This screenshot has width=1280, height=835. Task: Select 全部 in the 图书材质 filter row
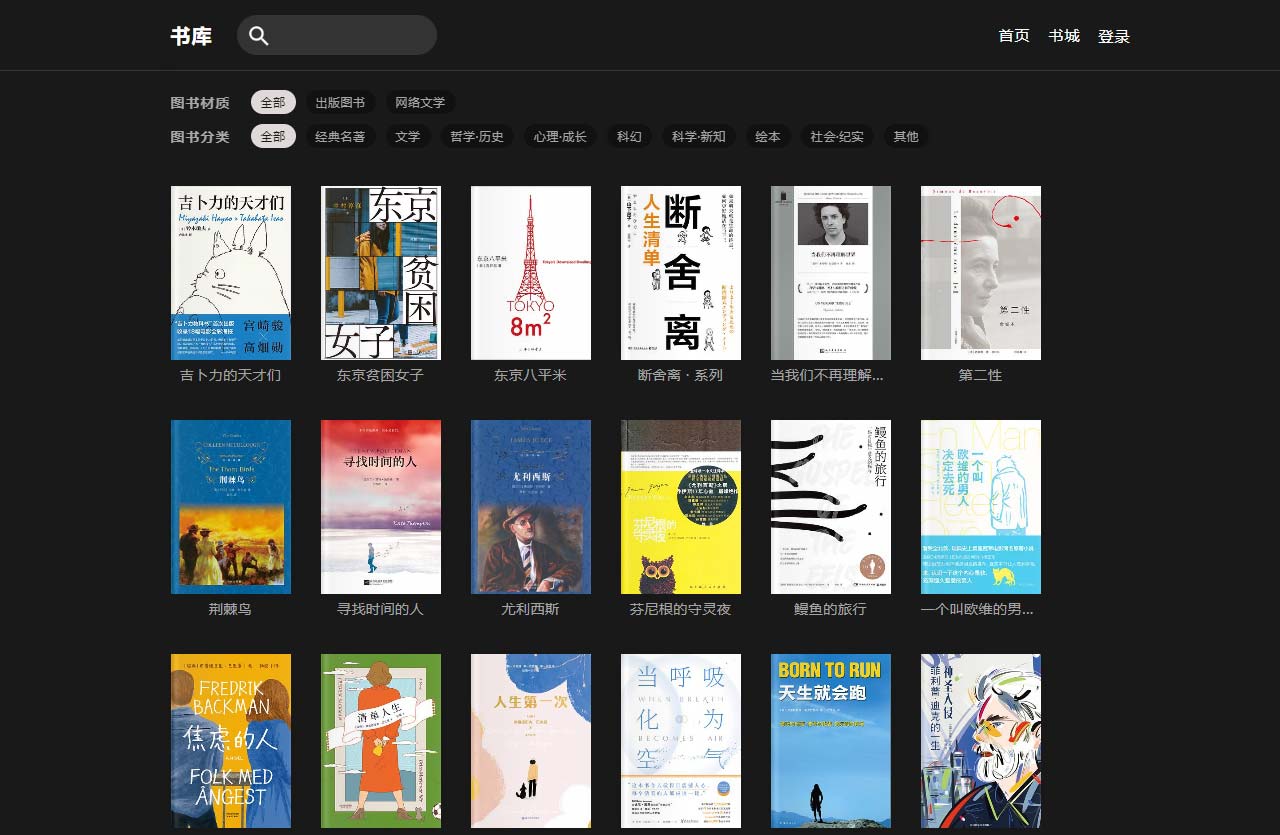coord(273,102)
